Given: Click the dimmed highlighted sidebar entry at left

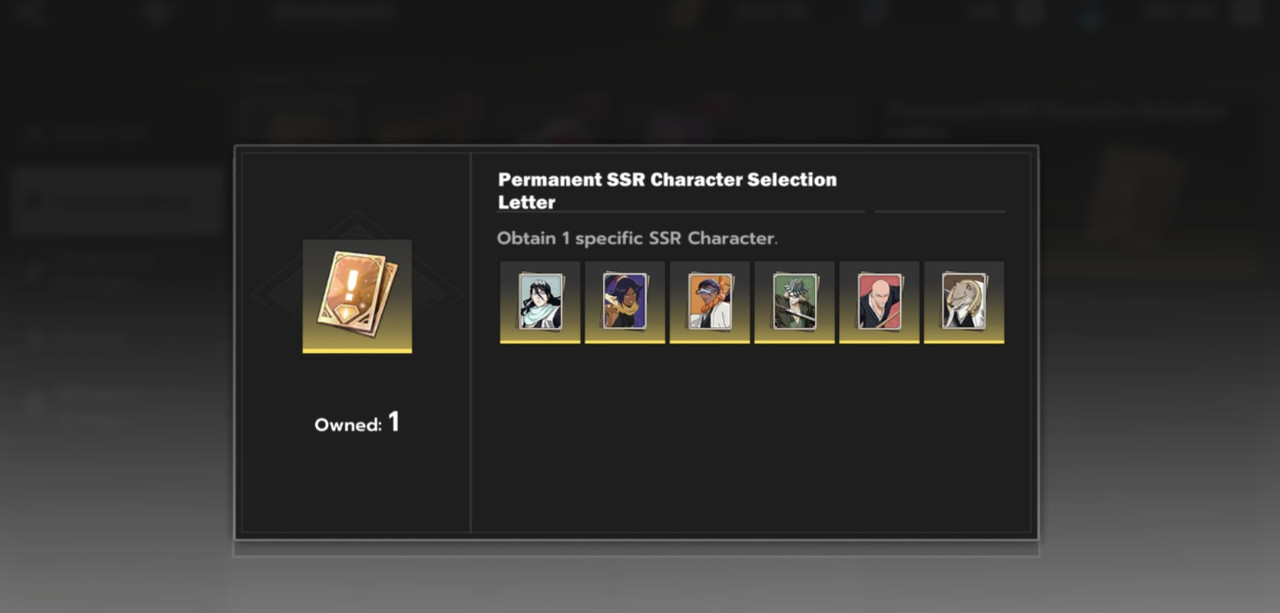Looking at the screenshot, I should coord(118,201).
